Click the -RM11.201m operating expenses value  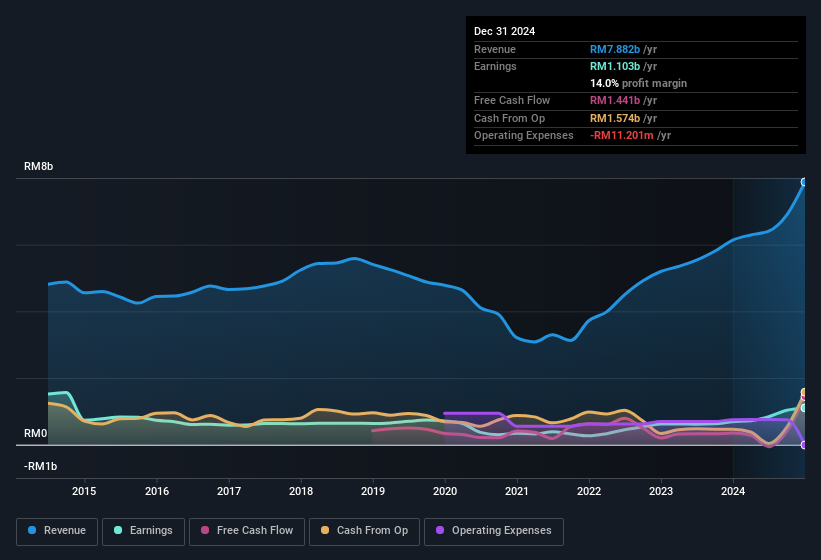click(x=622, y=136)
